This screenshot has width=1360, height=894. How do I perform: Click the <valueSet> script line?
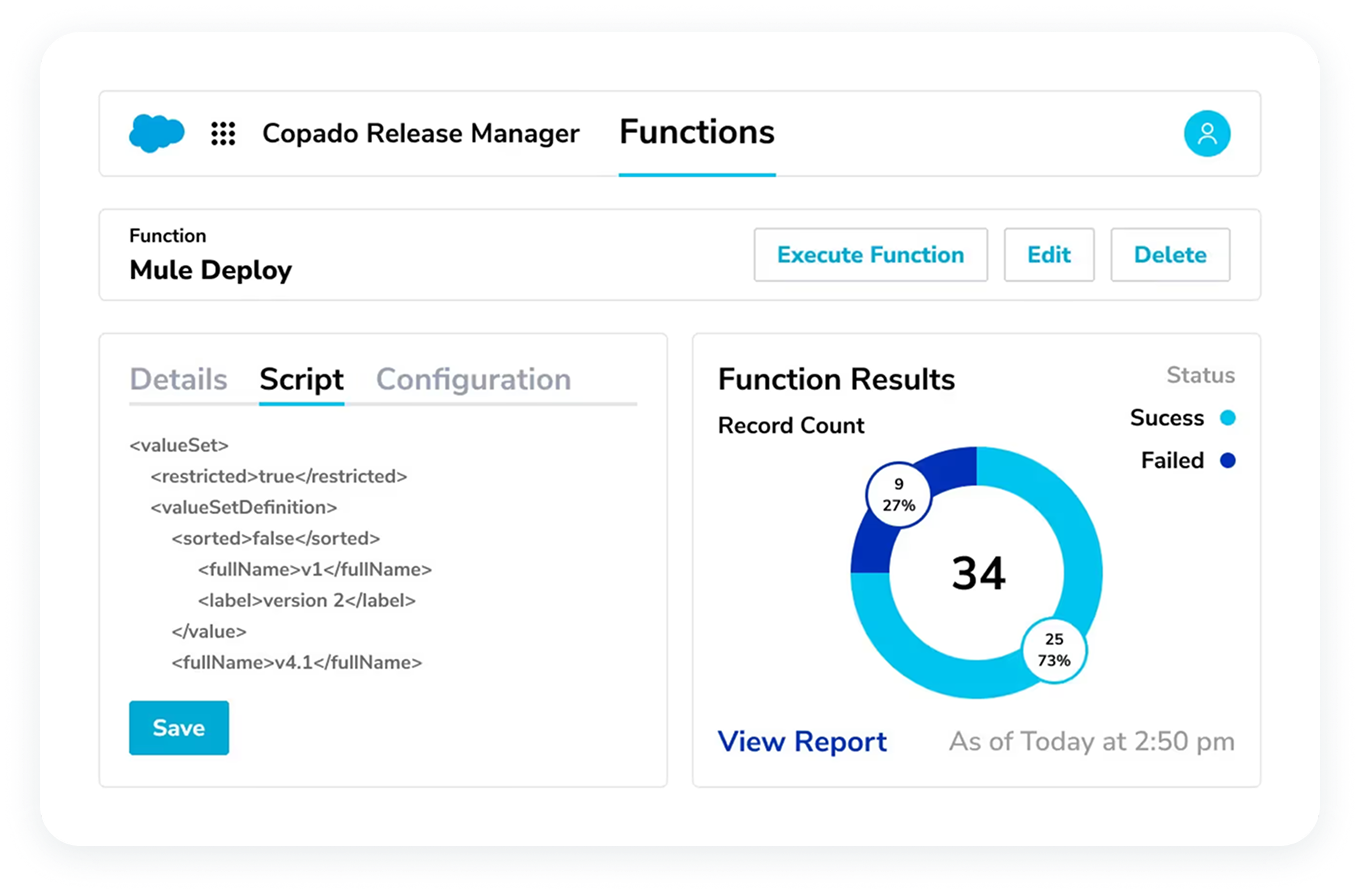pyautogui.click(x=180, y=445)
